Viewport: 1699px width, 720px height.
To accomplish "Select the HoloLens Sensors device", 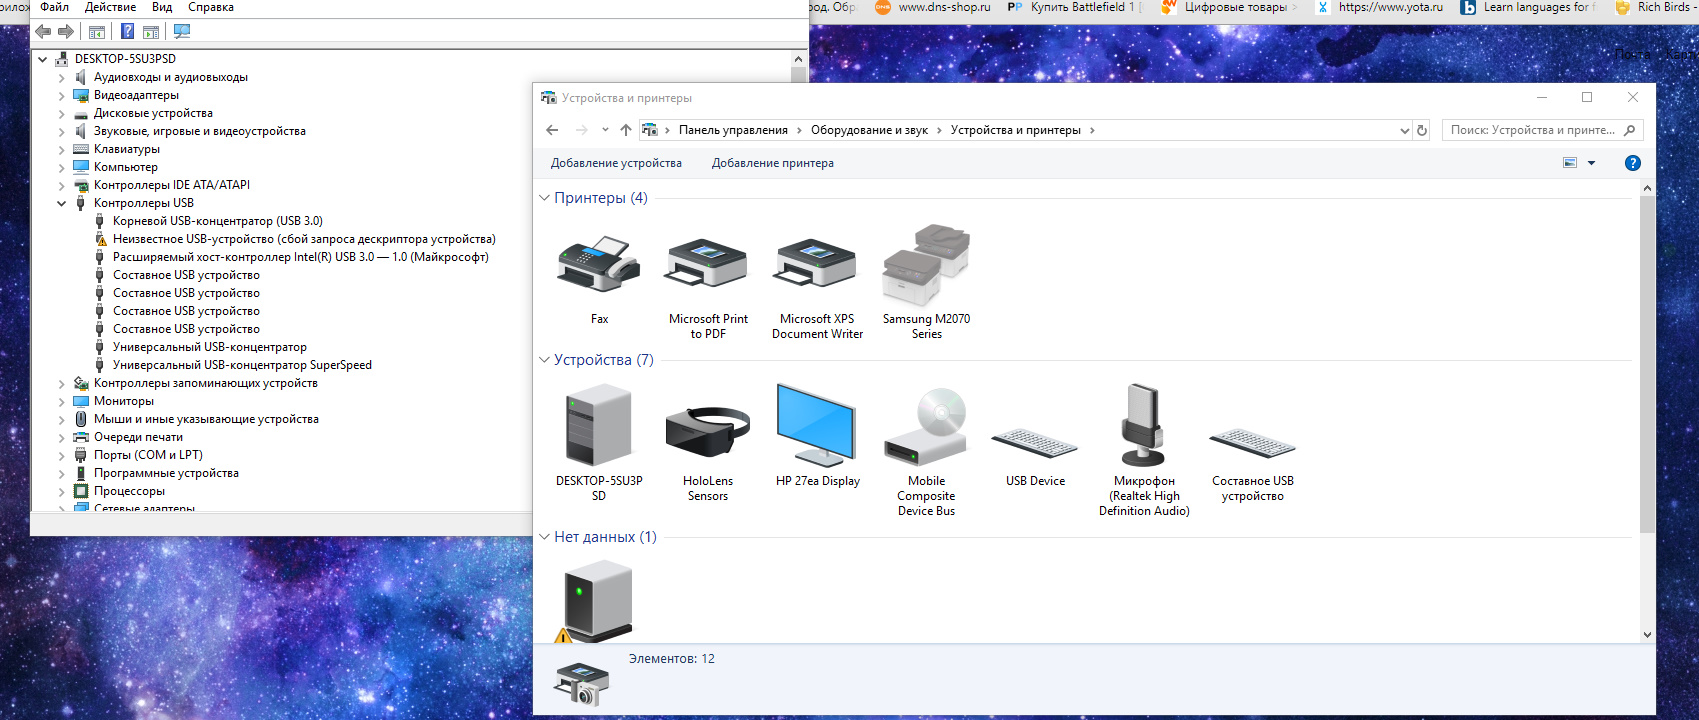I will pos(707,432).
